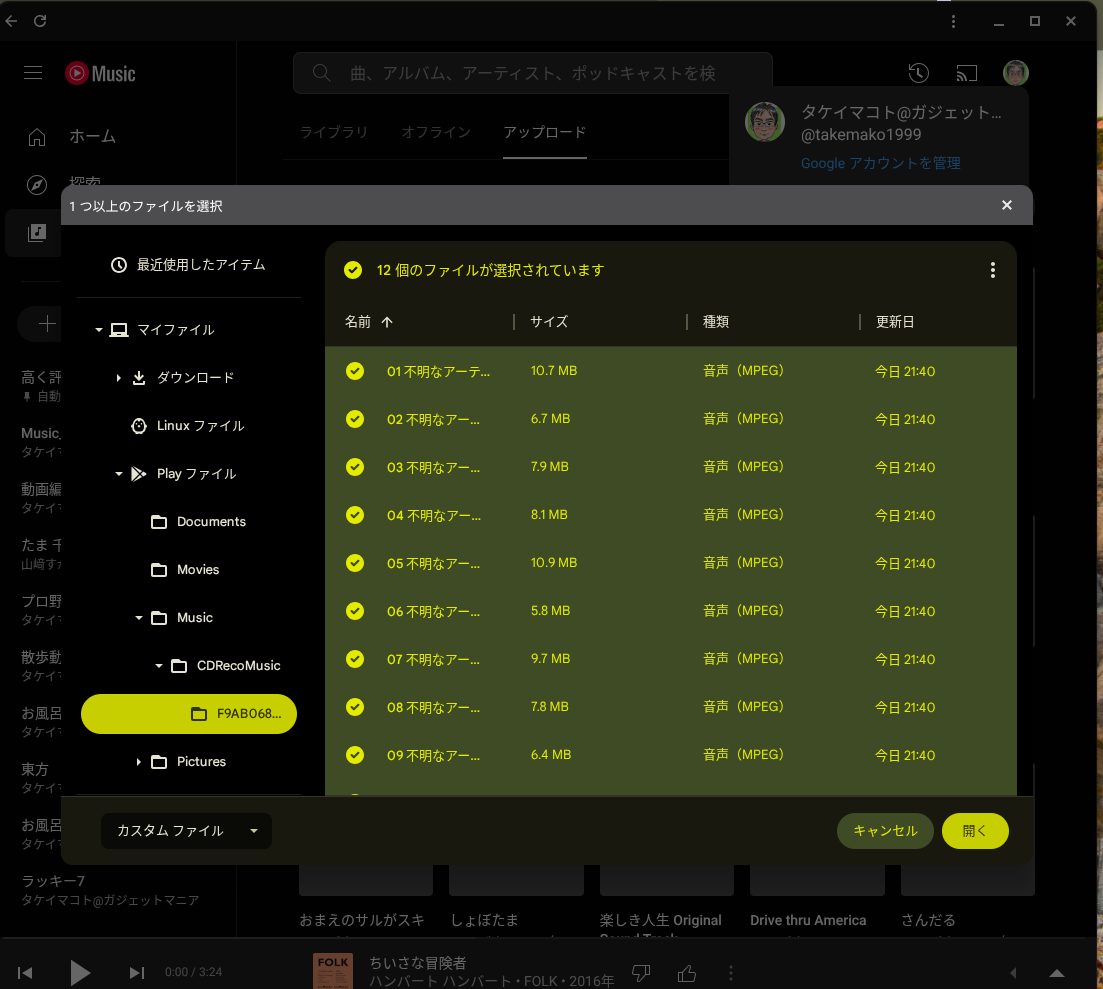1103x989 pixels.
Task: Click the 開く open button
Action: tap(974, 831)
